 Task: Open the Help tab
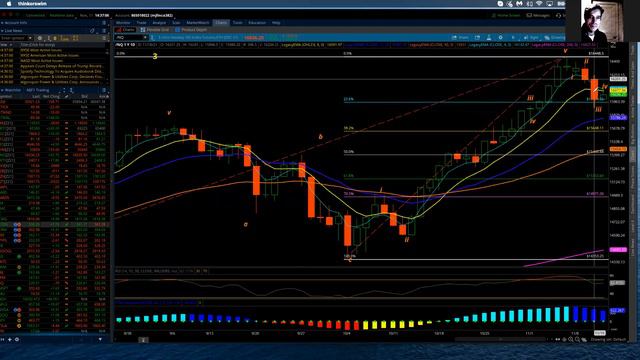click(x=276, y=23)
